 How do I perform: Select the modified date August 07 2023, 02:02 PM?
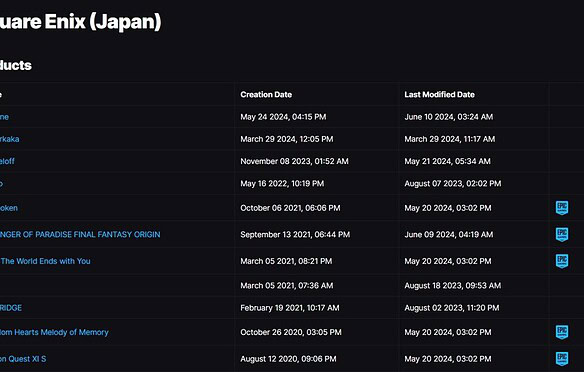pyautogui.click(x=453, y=184)
